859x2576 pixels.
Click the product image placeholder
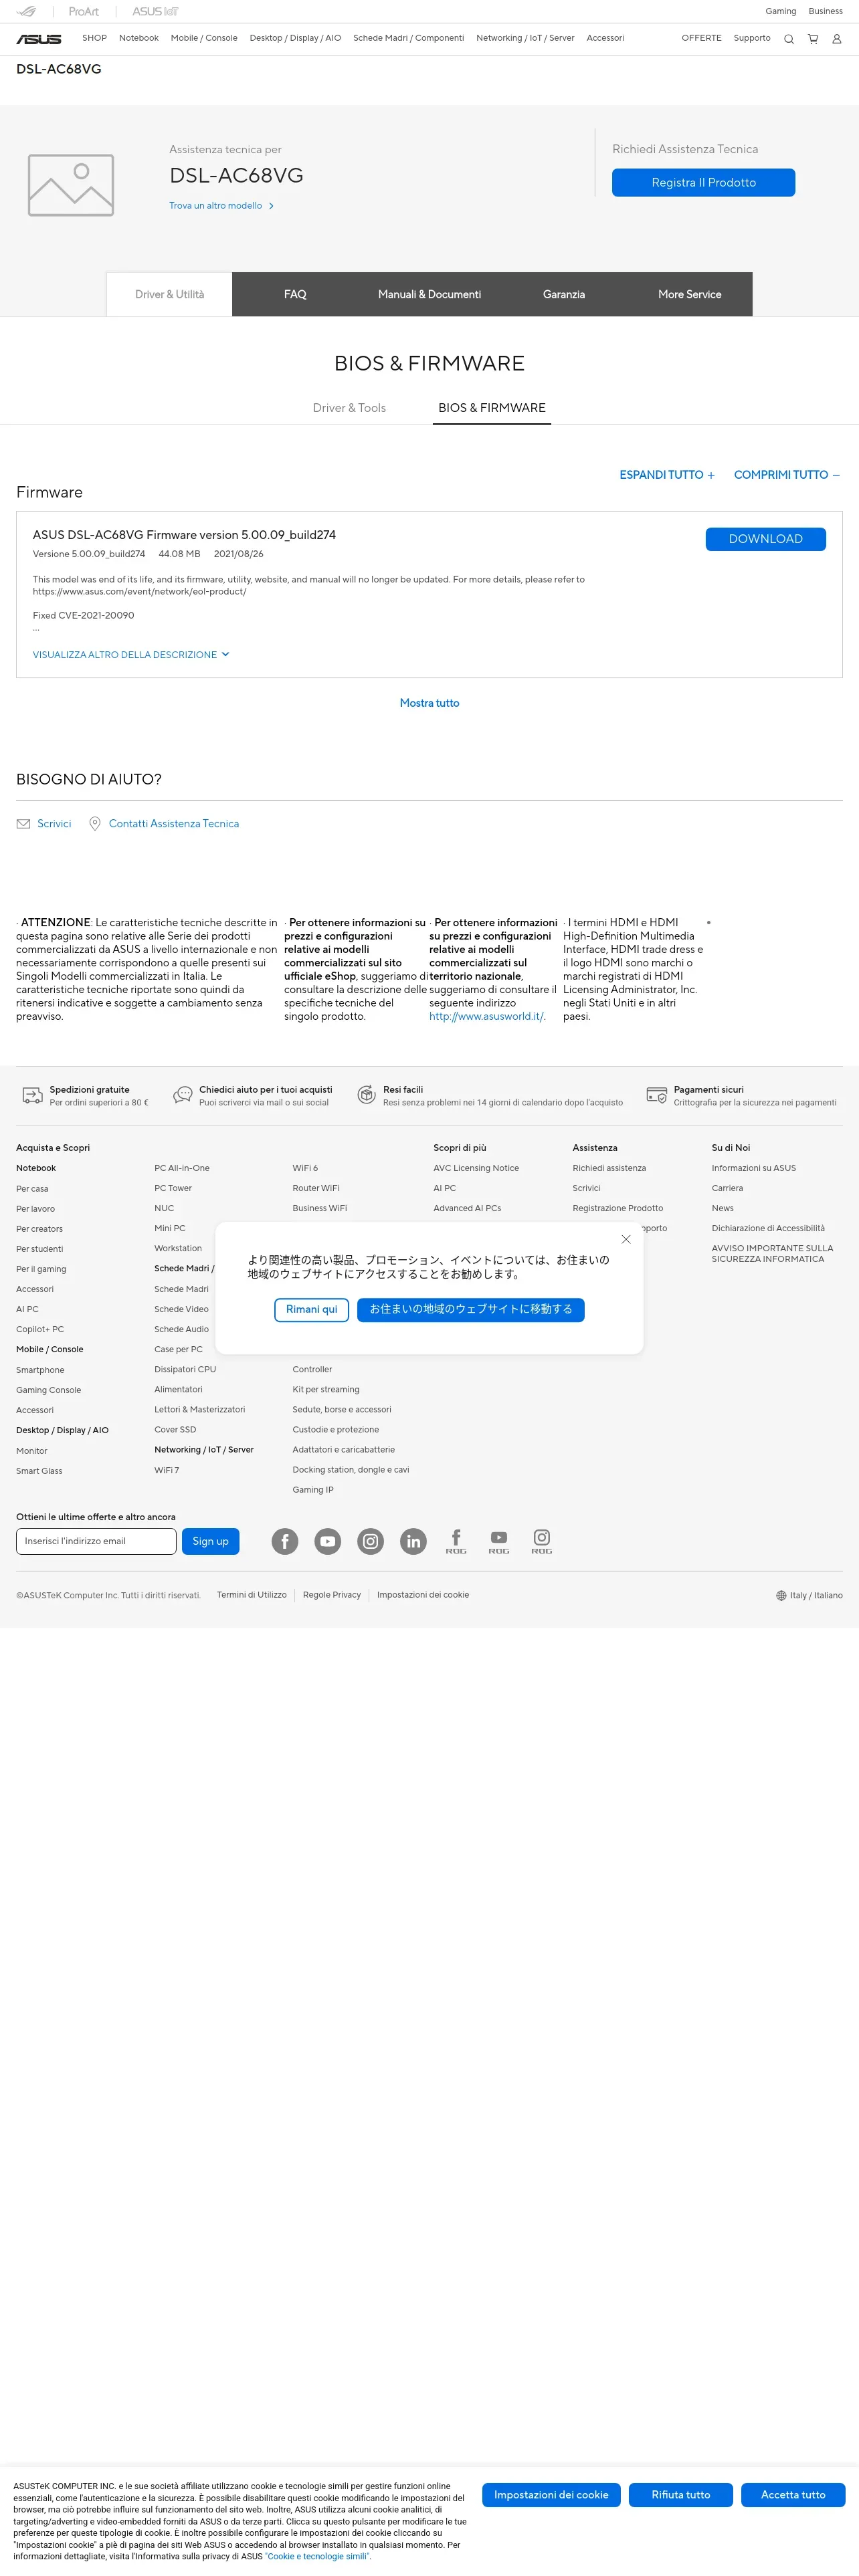[71, 185]
